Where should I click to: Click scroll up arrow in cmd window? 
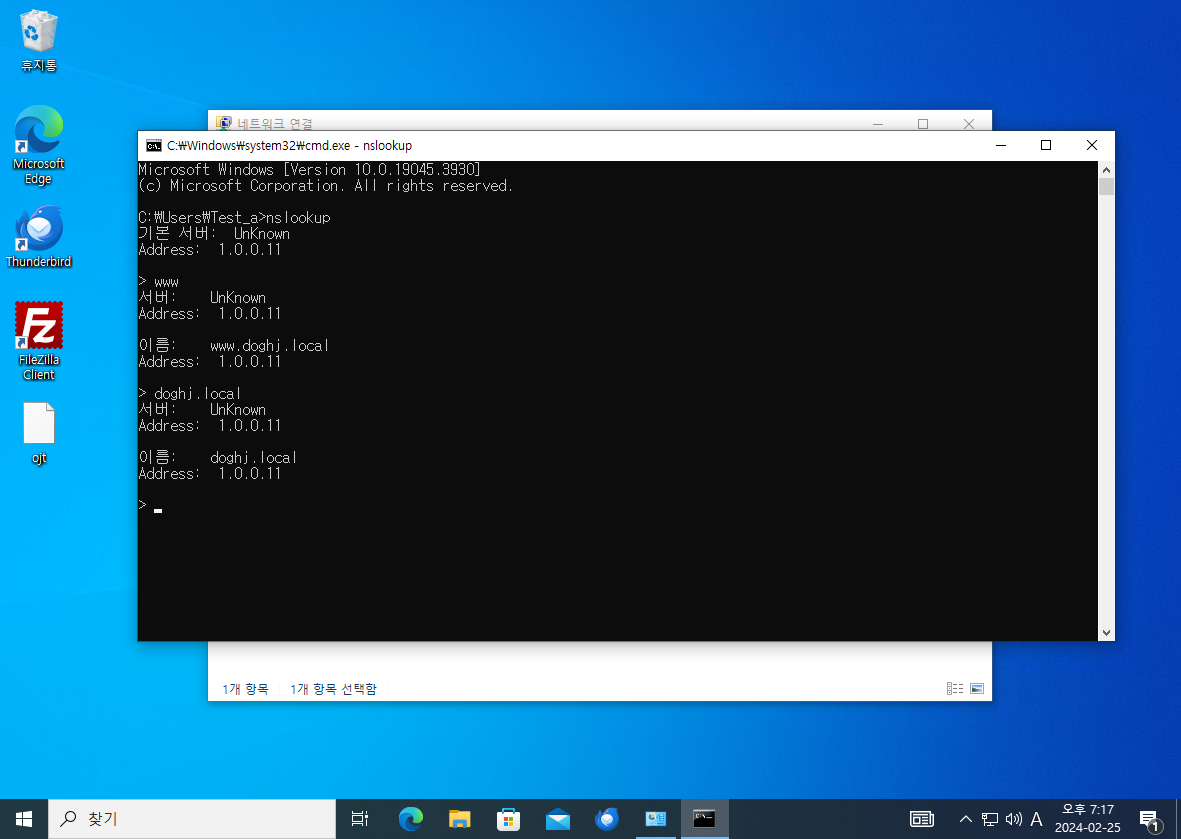[1106, 169]
